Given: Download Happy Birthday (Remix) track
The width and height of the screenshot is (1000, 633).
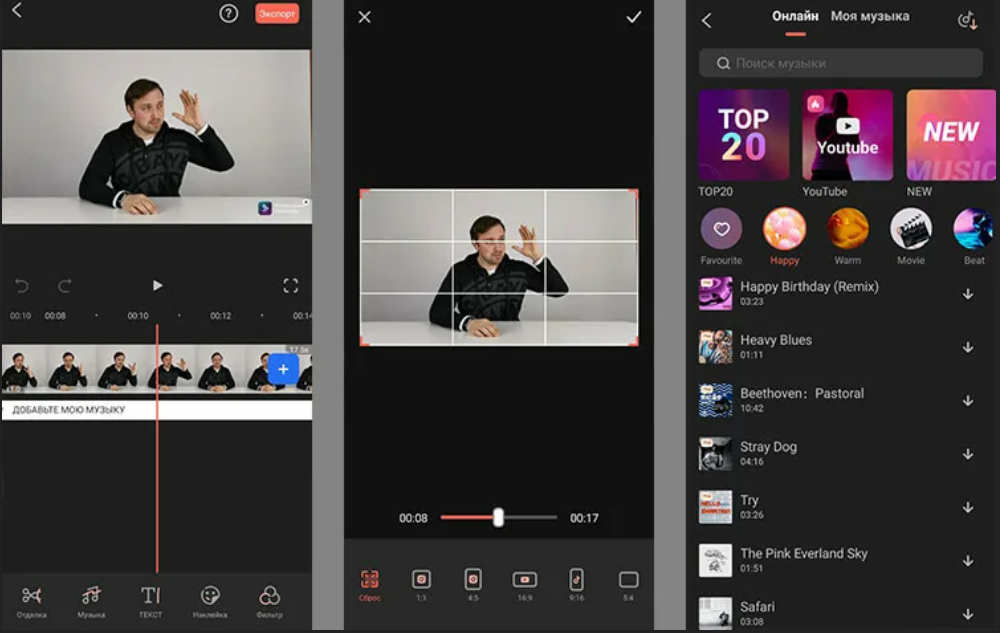Looking at the screenshot, I should coord(968,294).
